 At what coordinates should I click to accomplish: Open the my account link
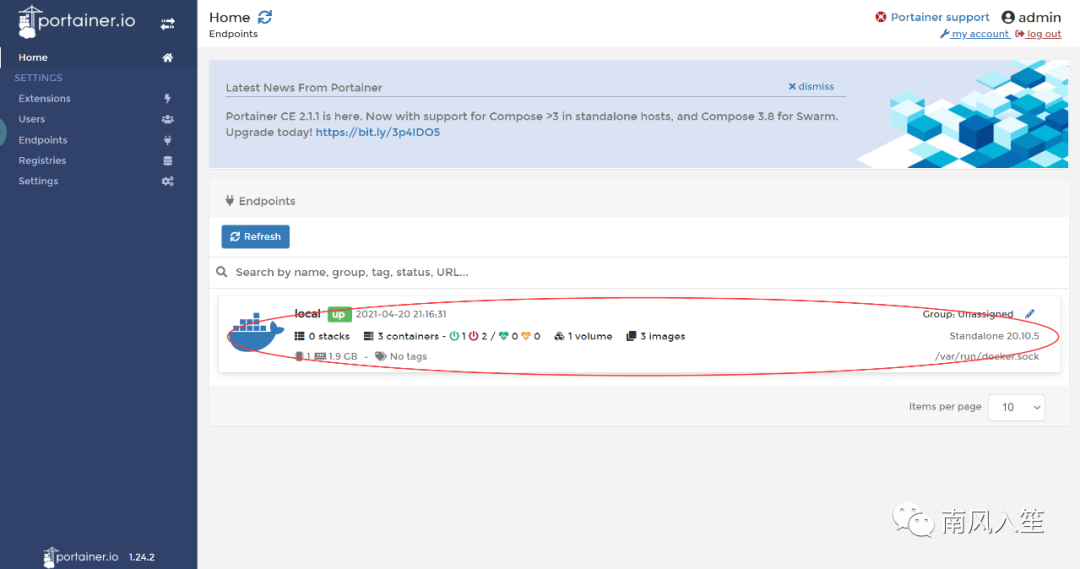(x=980, y=34)
